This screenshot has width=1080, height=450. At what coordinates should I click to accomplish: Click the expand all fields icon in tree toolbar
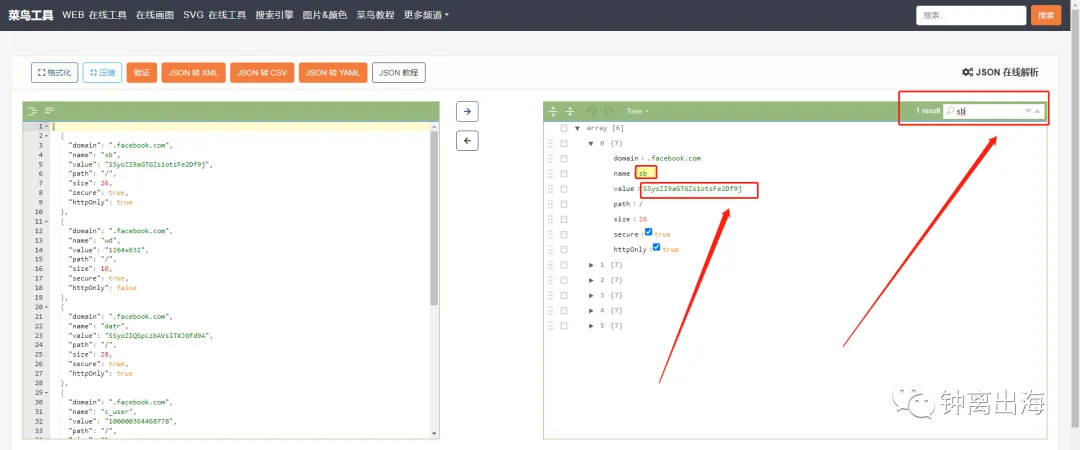[553, 111]
